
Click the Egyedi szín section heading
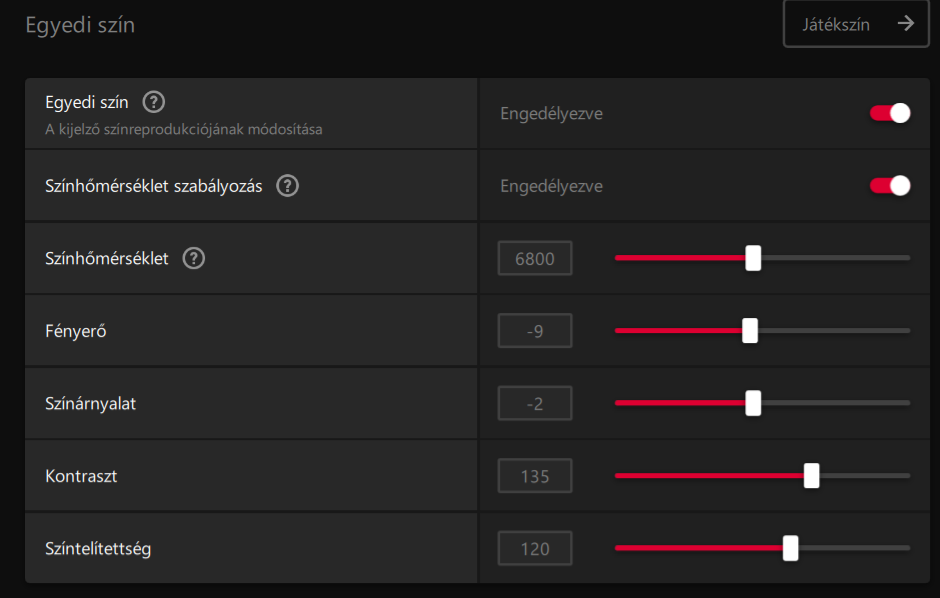pyautogui.click(x=80, y=25)
